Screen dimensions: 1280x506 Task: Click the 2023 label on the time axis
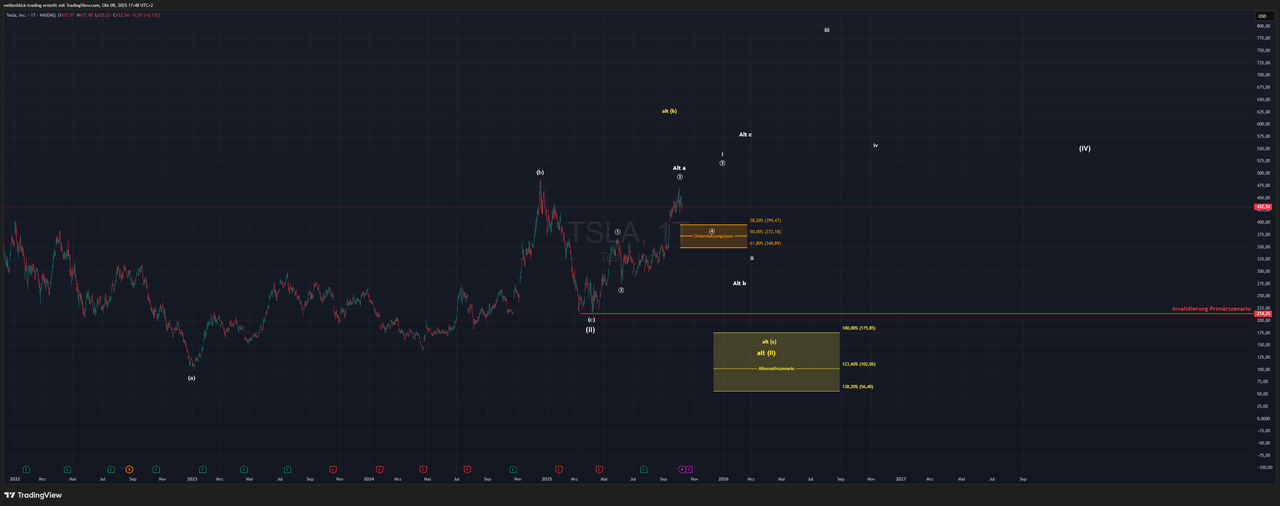point(192,479)
